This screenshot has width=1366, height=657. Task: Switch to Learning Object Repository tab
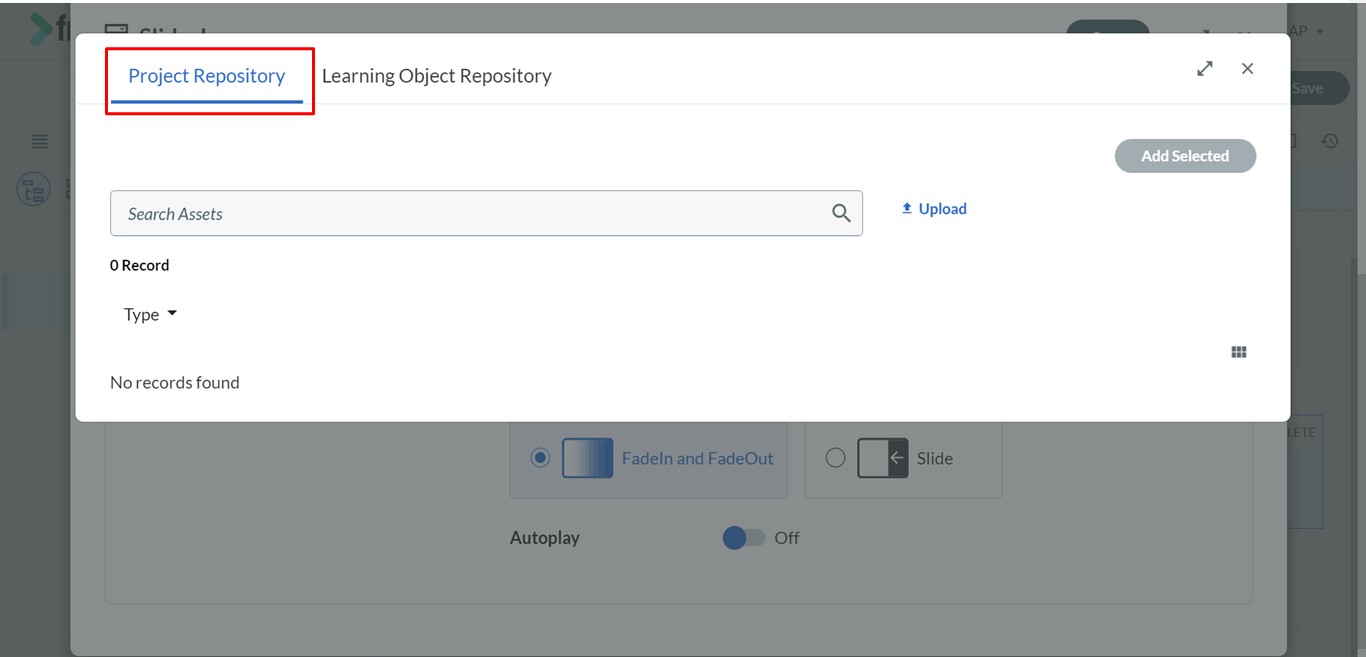point(436,76)
